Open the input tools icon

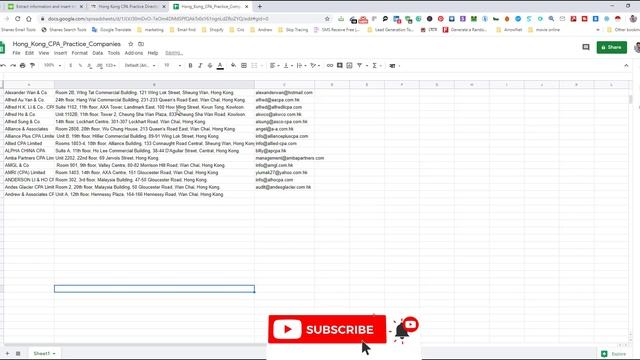392,66
